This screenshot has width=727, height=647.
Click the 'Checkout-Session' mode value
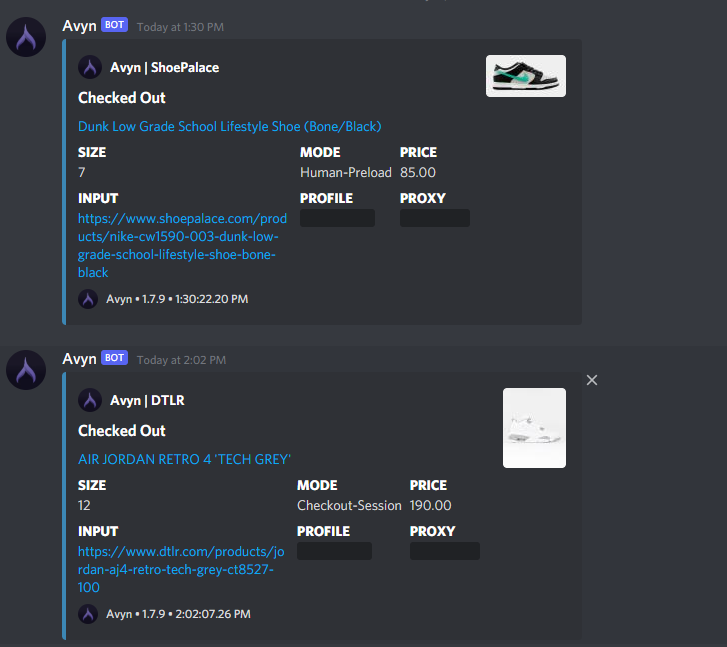tap(349, 505)
